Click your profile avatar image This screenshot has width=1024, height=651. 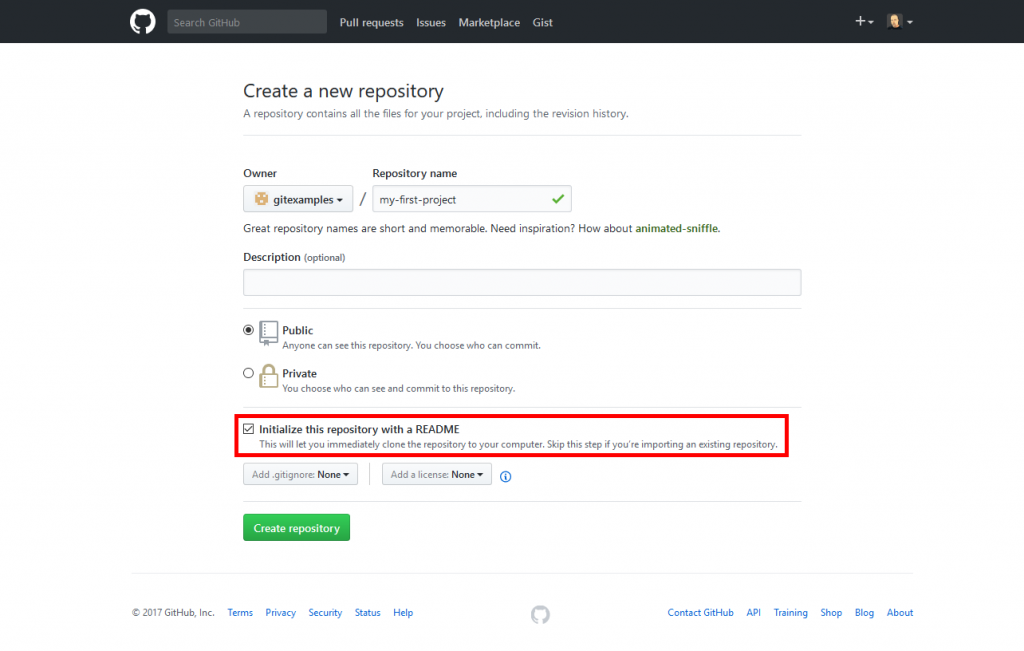[x=893, y=21]
